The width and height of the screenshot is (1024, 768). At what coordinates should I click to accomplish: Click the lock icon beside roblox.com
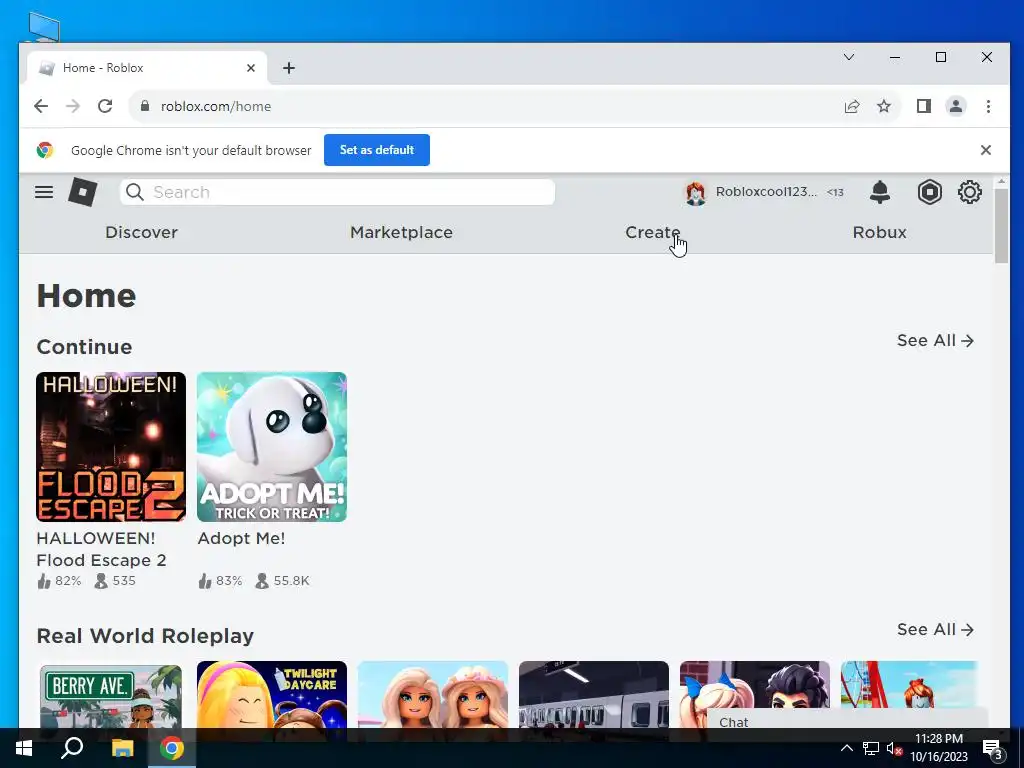tap(145, 106)
